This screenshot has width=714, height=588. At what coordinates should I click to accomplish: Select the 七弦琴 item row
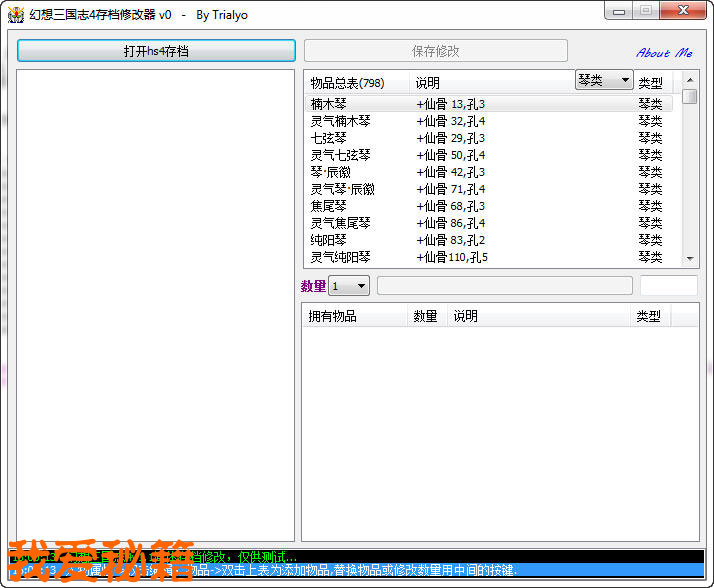pyautogui.click(x=329, y=138)
